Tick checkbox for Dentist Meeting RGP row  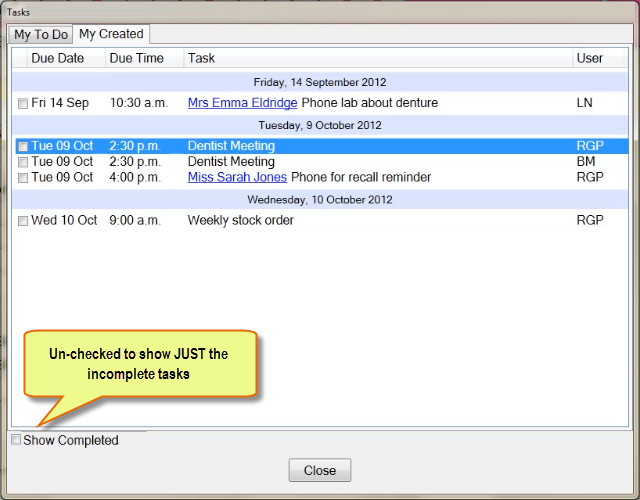click(x=23, y=146)
